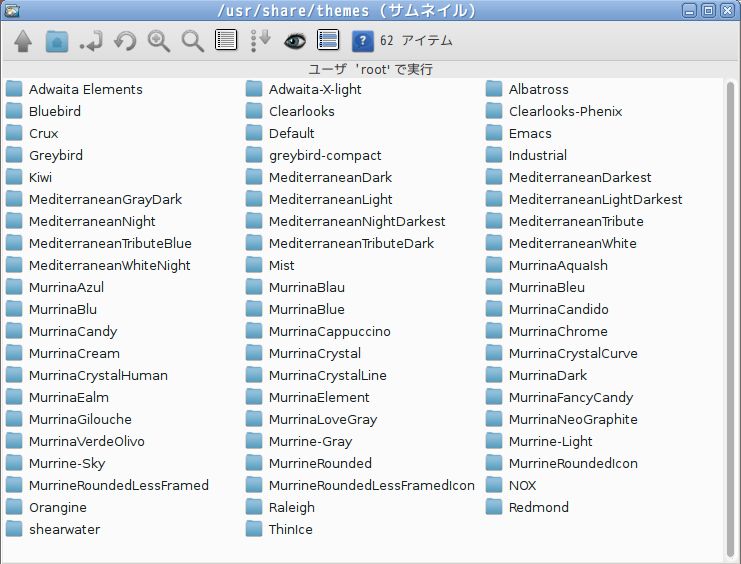Click the vertical scrollbar on the right
Image resolution: width=741 pixels, height=564 pixels.
729,300
